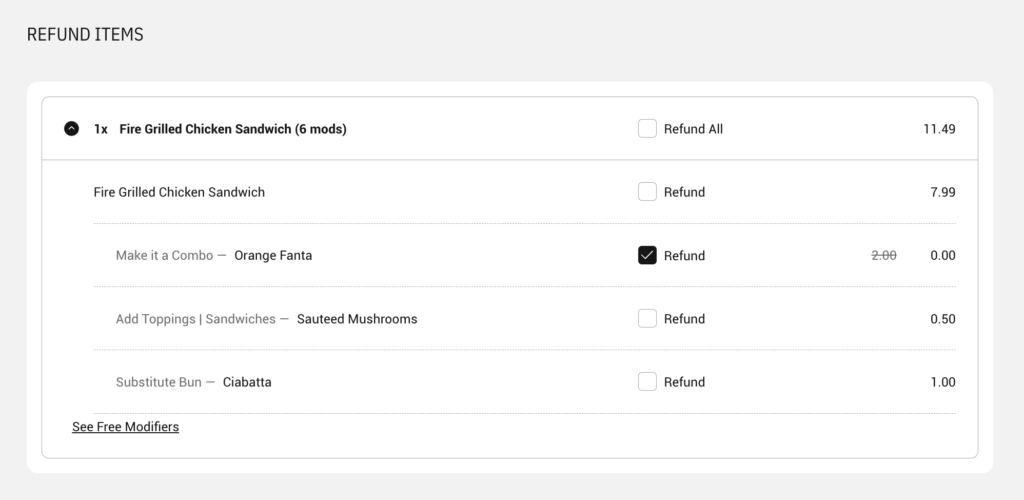Click the 11.49 order total amount
1024x500 pixels.
click(x=939, y=129)
